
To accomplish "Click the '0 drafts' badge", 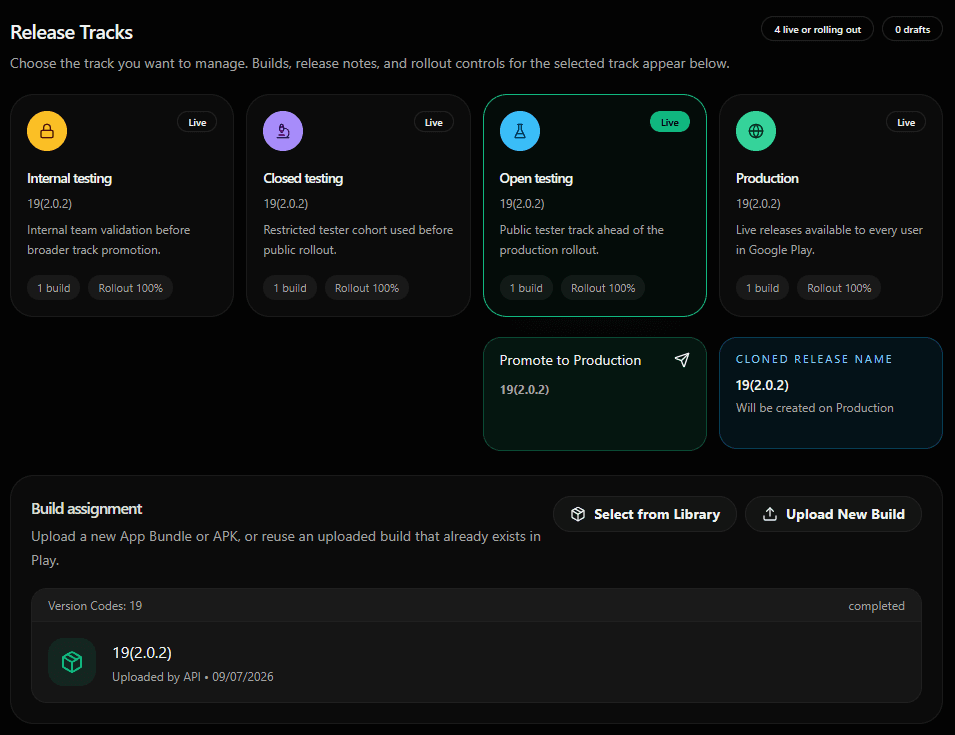I will [x=912, y=29].
